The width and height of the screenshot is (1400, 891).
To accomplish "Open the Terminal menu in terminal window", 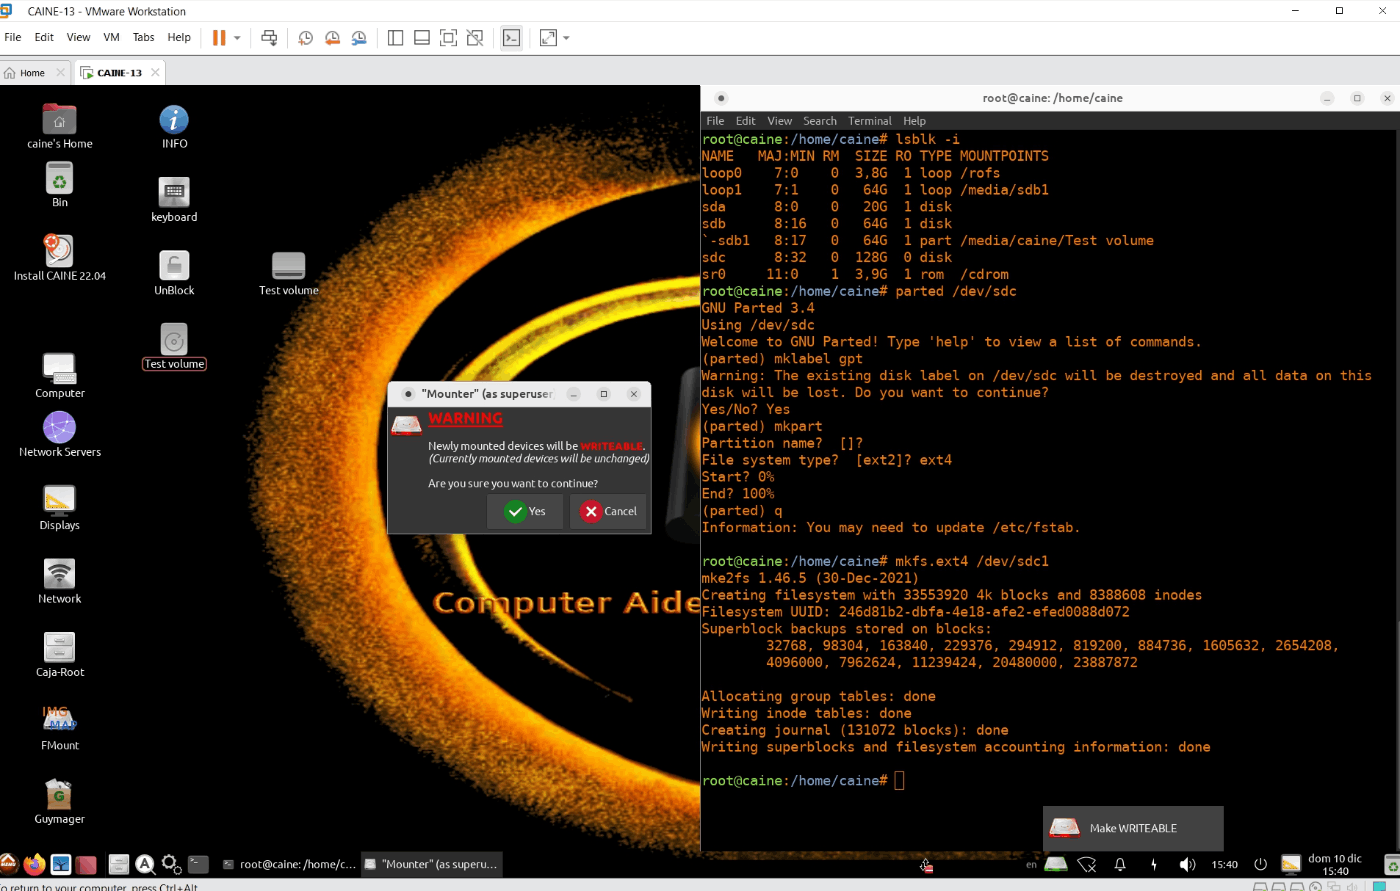I will click(x=870, y=121).
